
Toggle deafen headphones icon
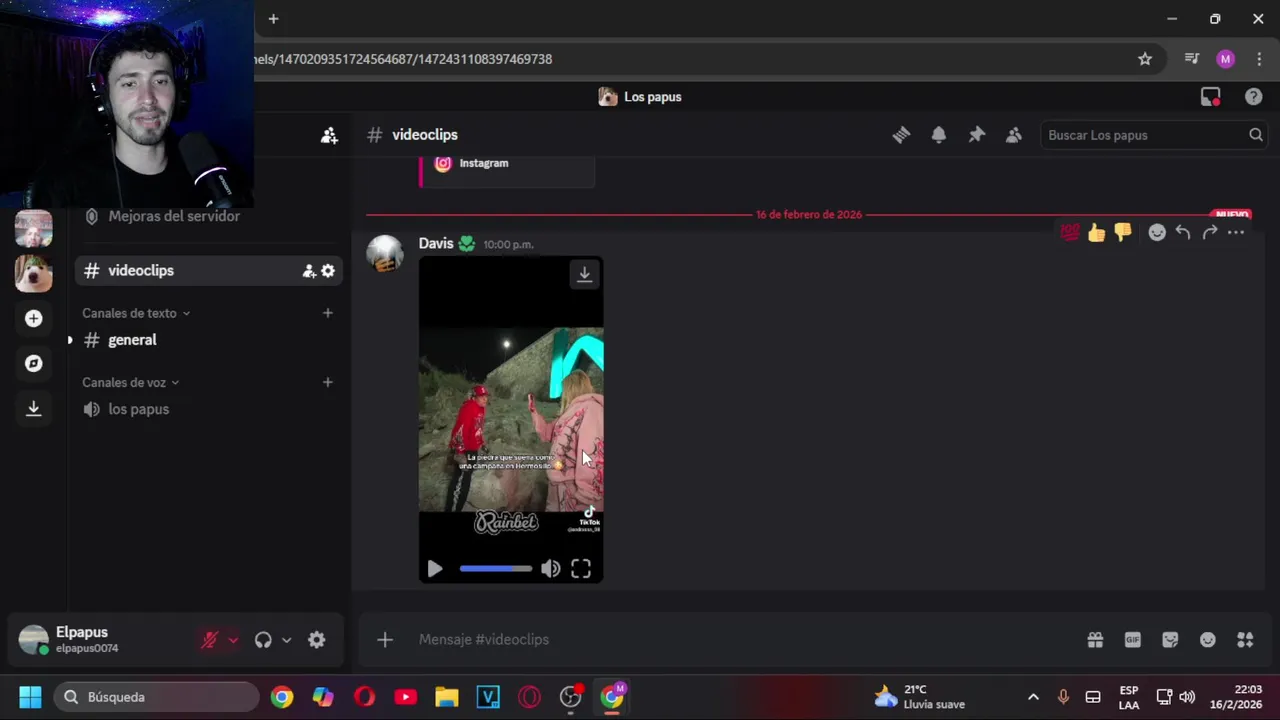(263, 640)
